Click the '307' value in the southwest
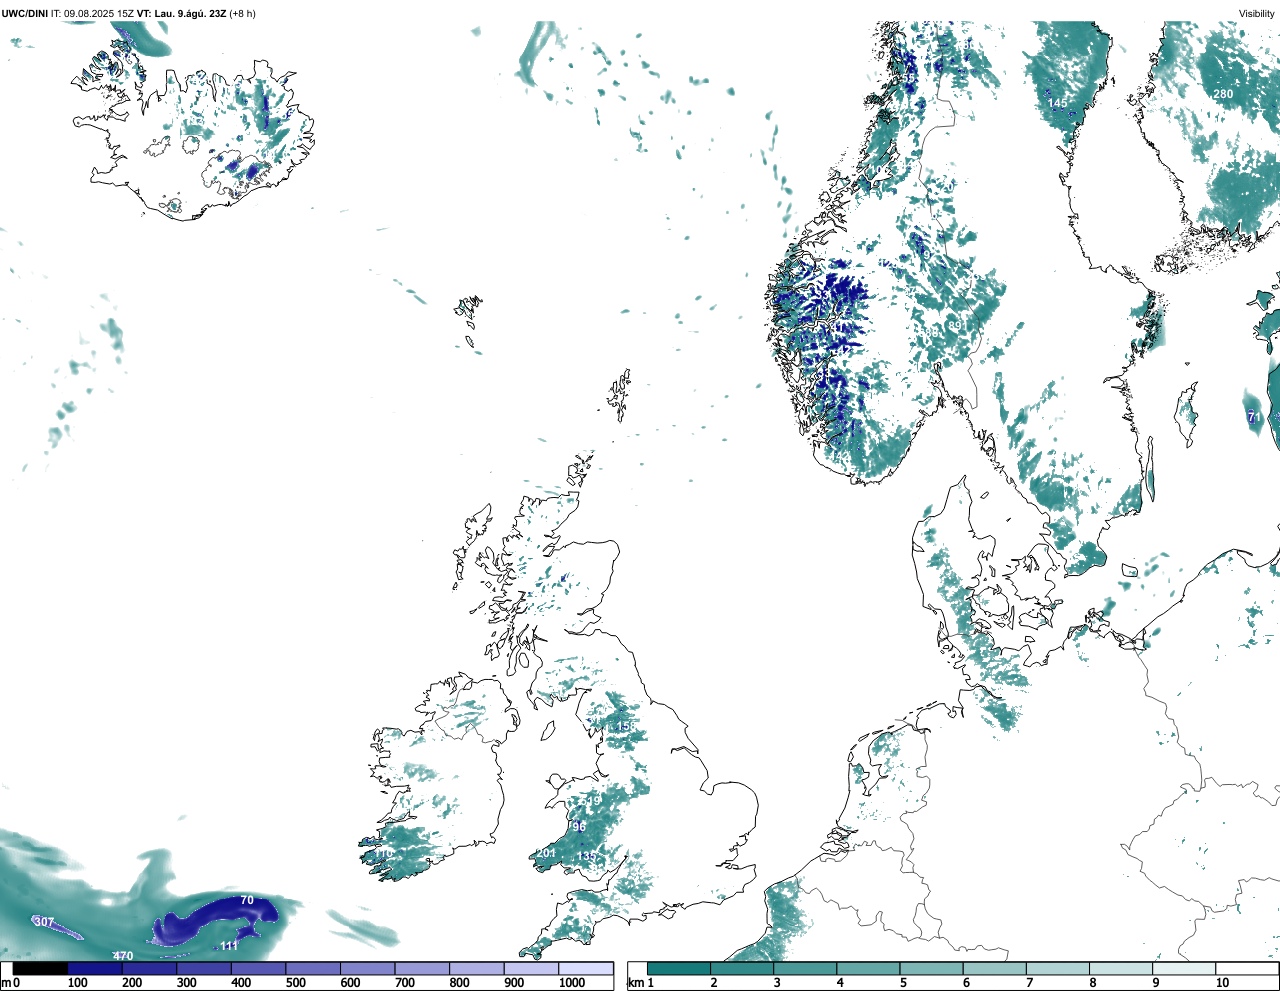 coord(44,922)
